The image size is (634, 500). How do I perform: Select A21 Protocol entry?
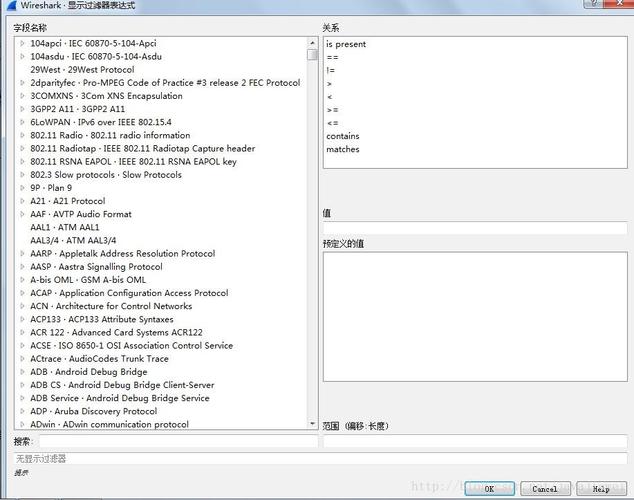click(x=68, y=201)
